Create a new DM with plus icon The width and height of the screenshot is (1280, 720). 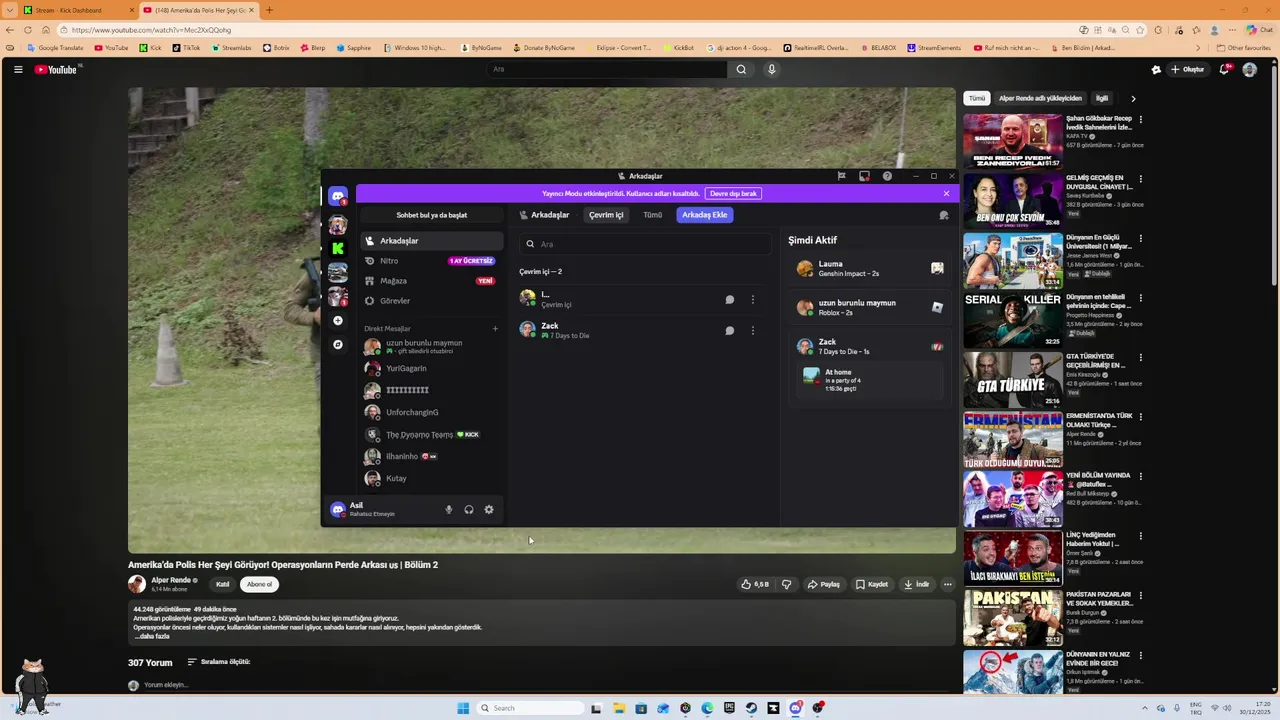click(x=495, y=329)
